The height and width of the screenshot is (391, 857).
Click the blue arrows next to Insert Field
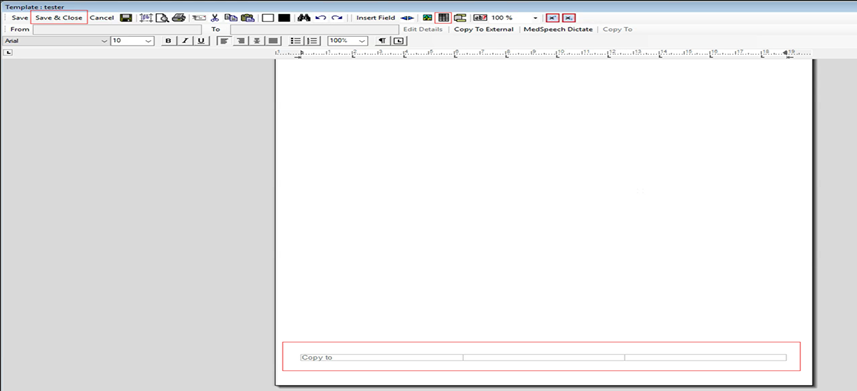click(407, 18)
